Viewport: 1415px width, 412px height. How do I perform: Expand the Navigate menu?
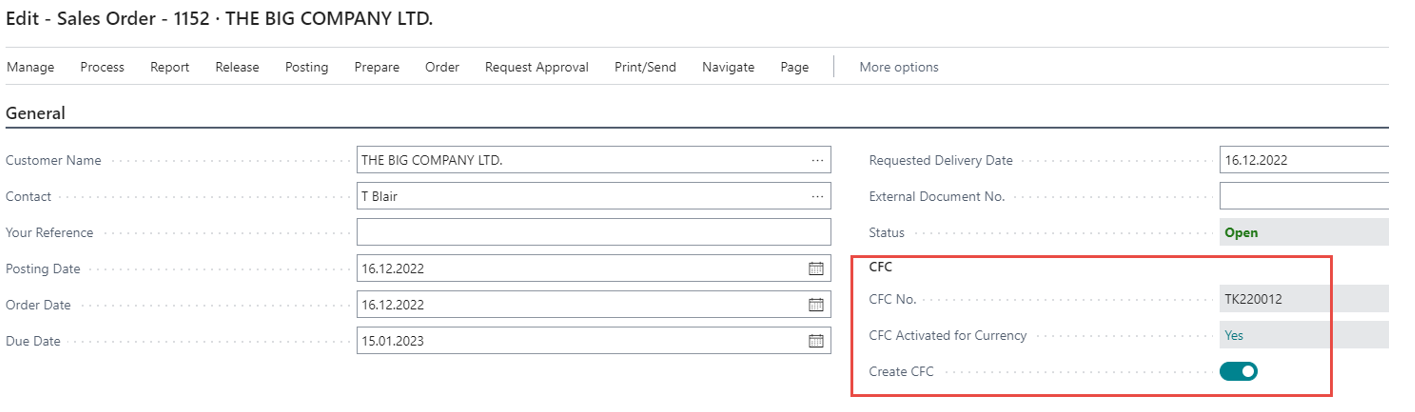click(728, 67)
